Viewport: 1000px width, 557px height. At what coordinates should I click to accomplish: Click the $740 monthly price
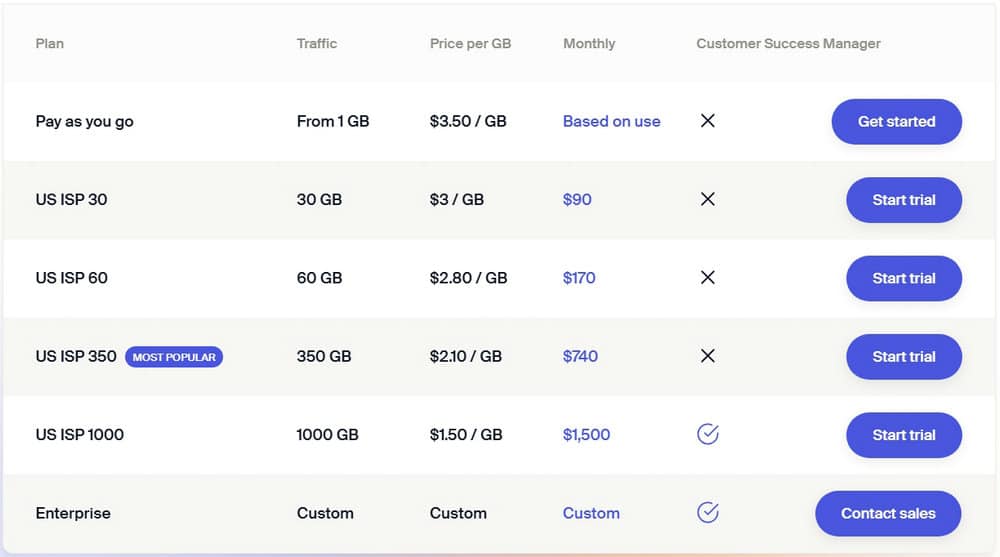[580, 356]
